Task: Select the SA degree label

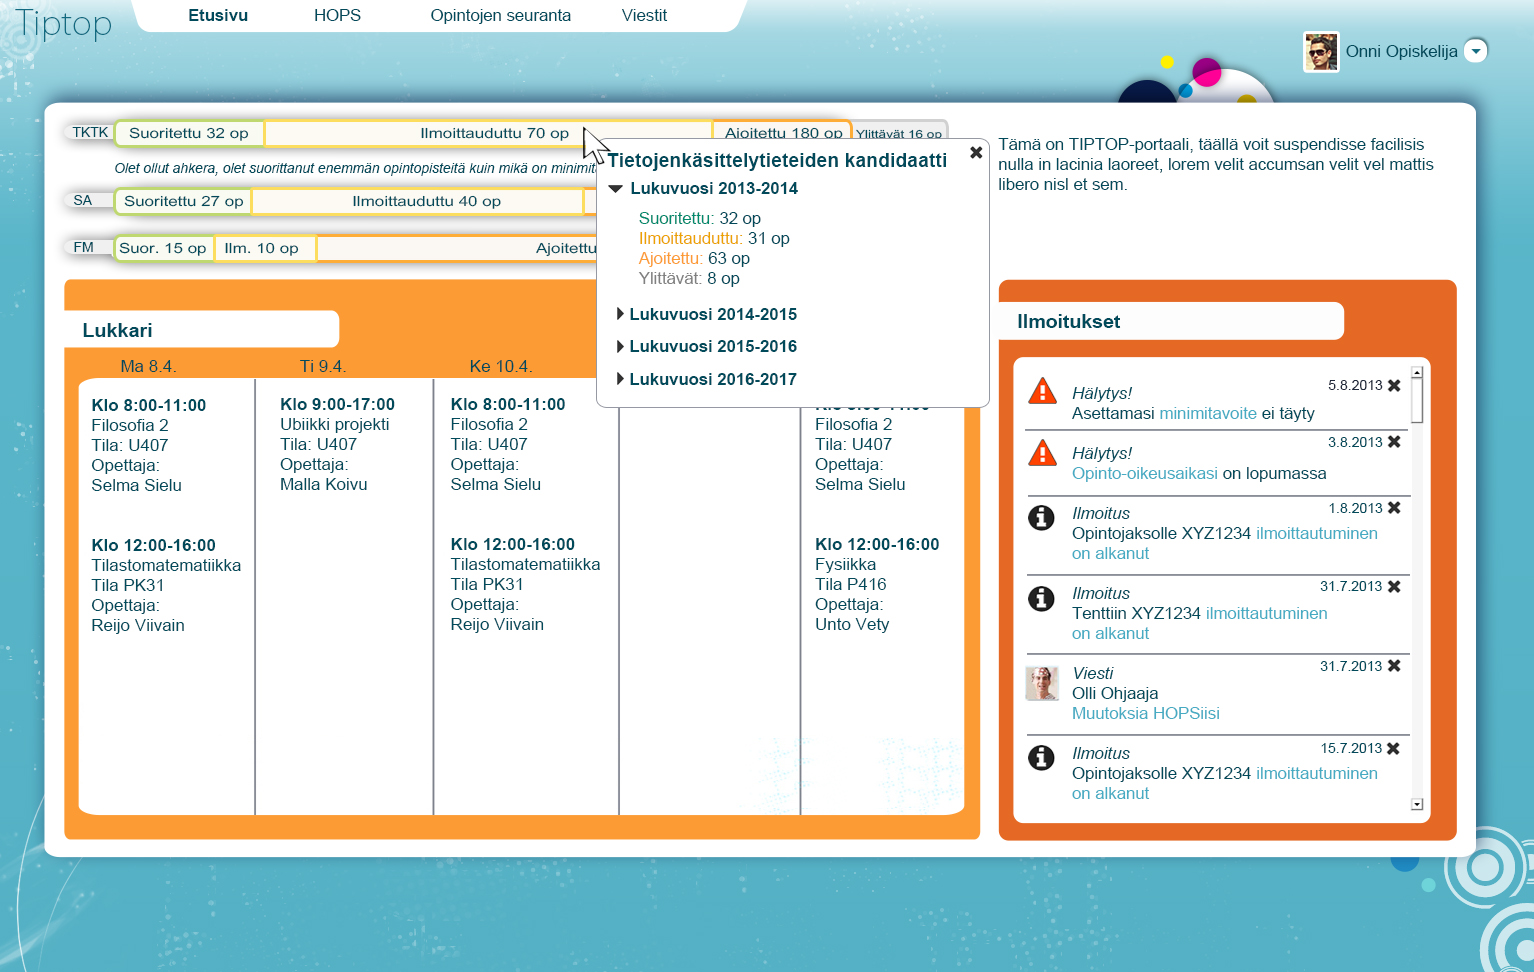Action: 83,200
